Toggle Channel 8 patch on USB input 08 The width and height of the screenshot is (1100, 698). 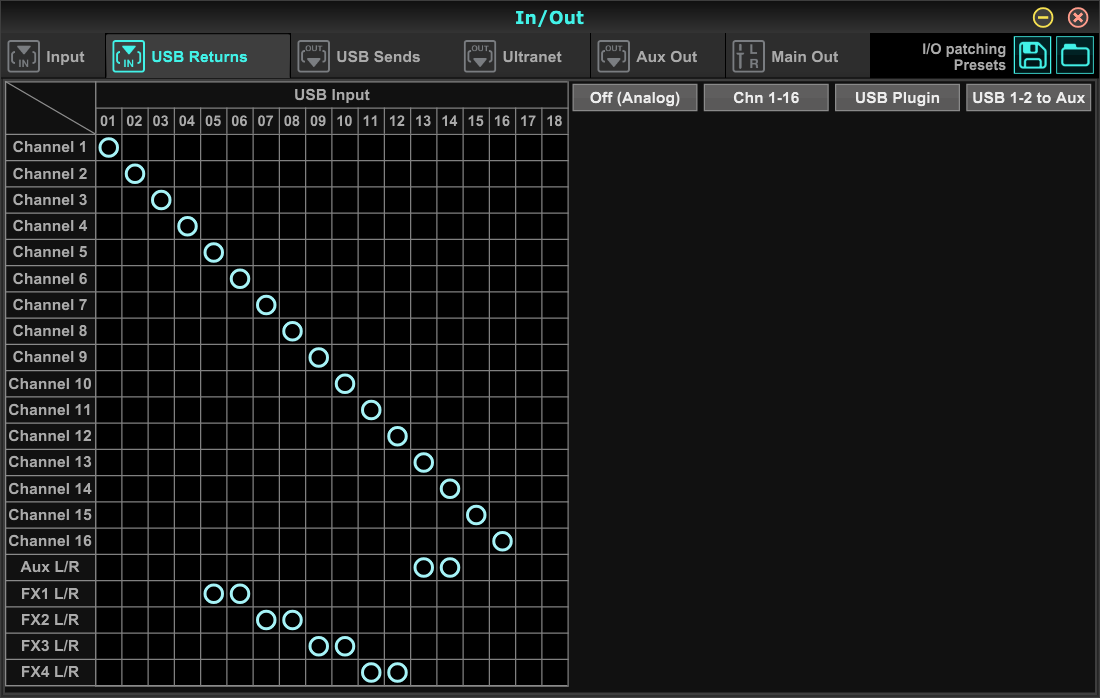(x=292, y=331)
